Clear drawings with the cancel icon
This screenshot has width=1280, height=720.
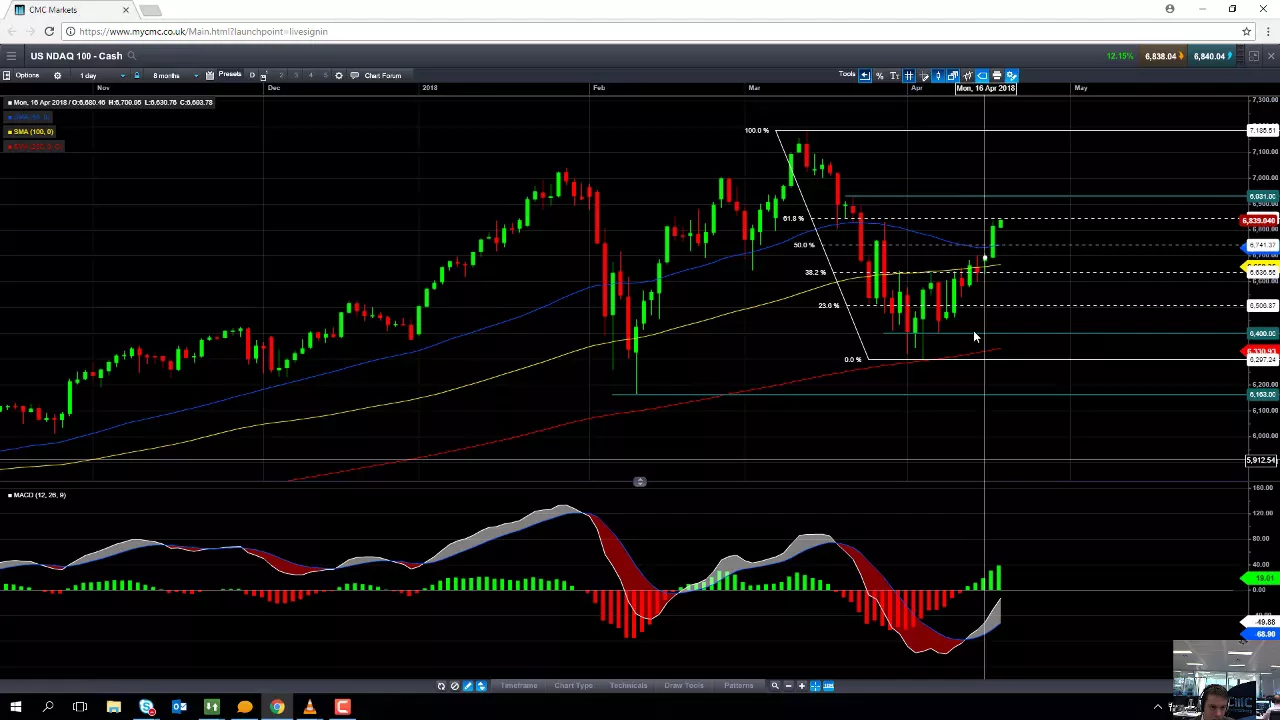pyautogui.click(x=454, y=686)
